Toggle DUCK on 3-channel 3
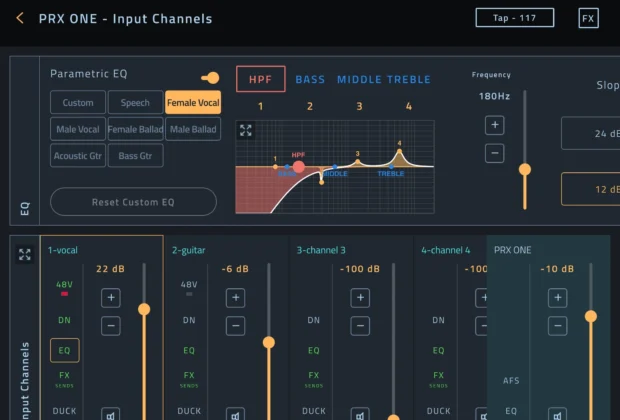The width and height of the screenshot is (620, 420). click(x=314, y=411)
